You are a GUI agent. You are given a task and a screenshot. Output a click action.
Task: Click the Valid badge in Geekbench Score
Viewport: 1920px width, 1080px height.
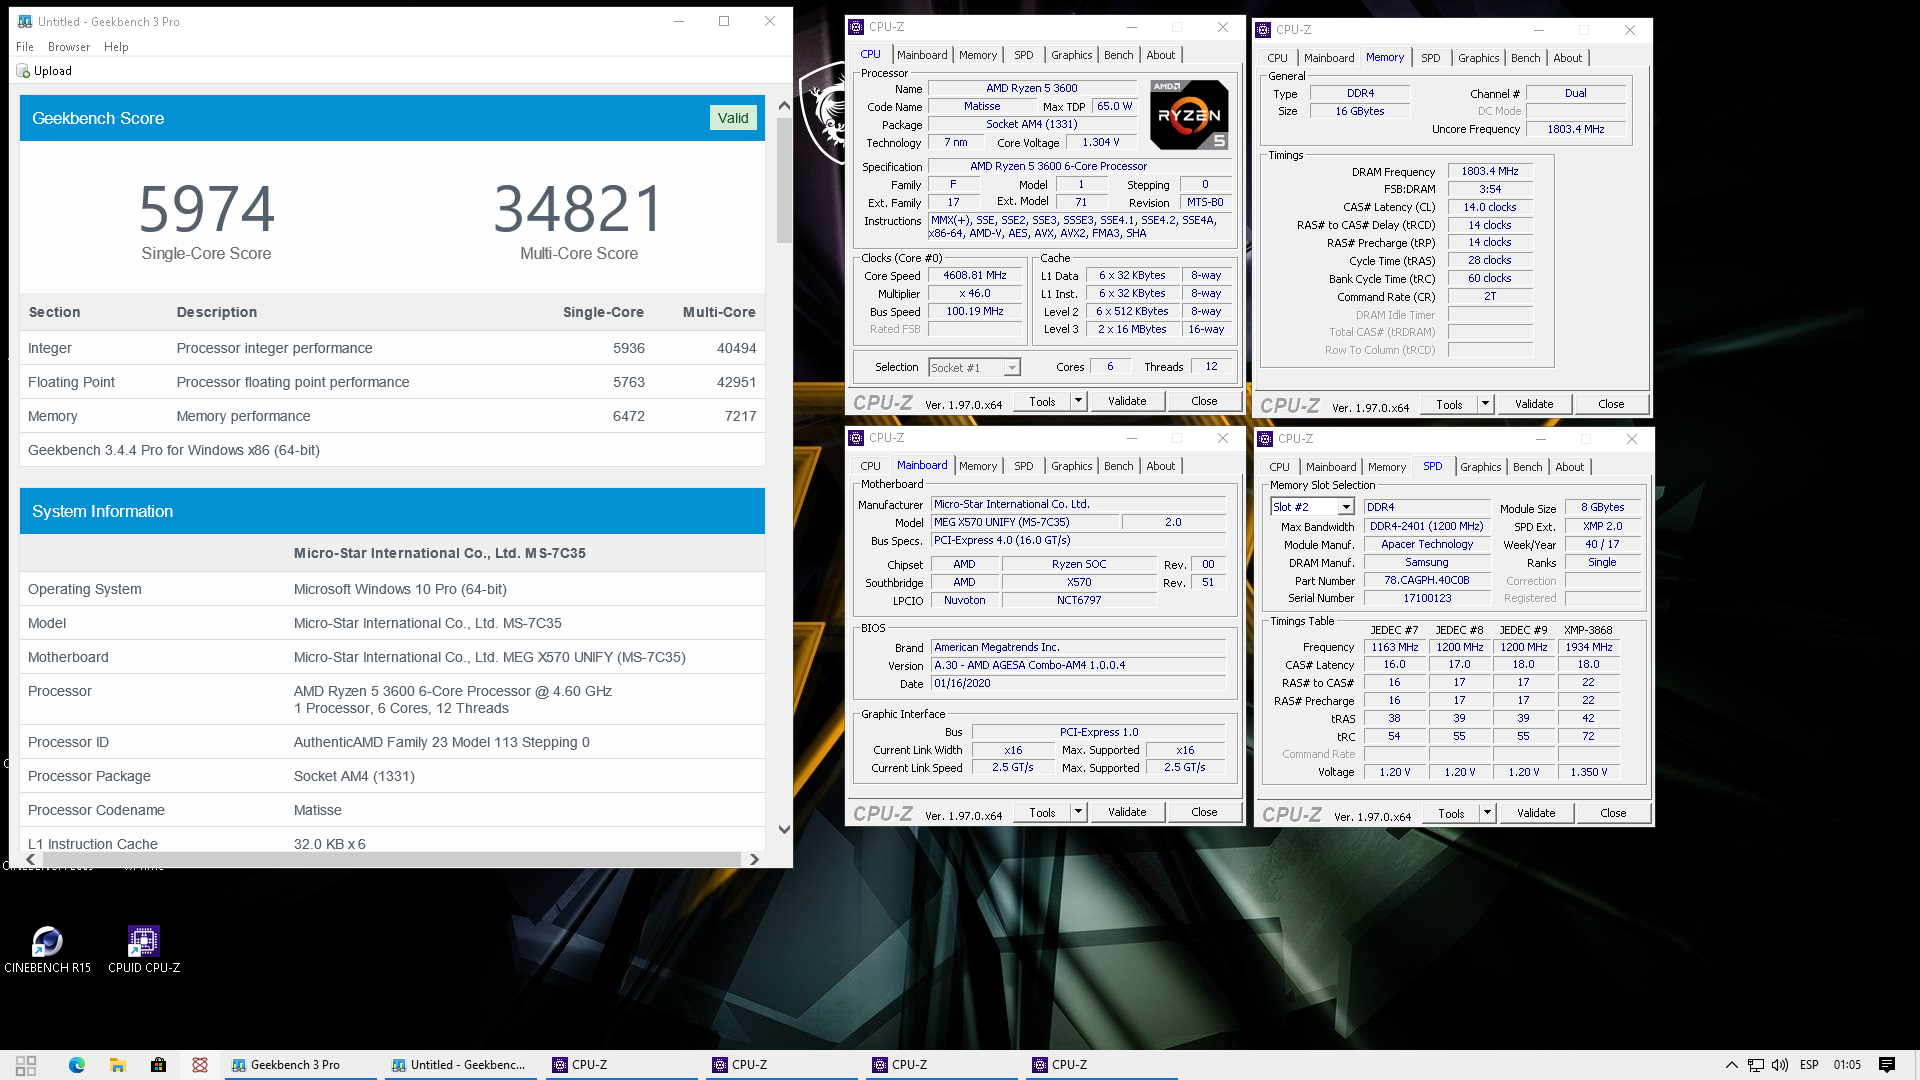[x=733, y=118]
